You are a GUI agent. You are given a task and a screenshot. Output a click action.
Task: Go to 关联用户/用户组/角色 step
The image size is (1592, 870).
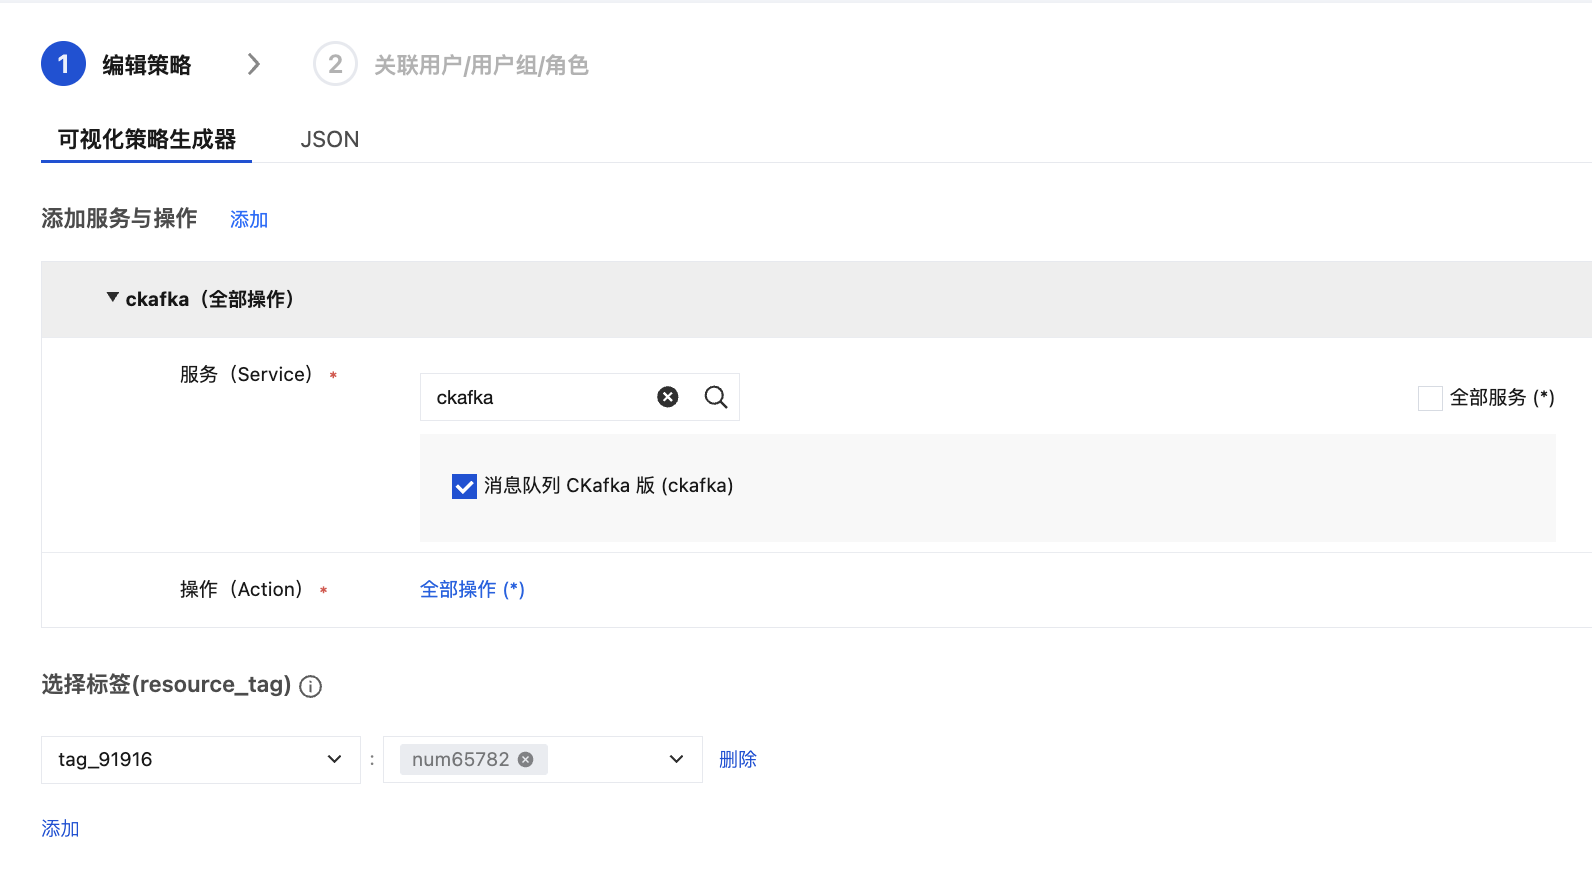tap(481, 65)
